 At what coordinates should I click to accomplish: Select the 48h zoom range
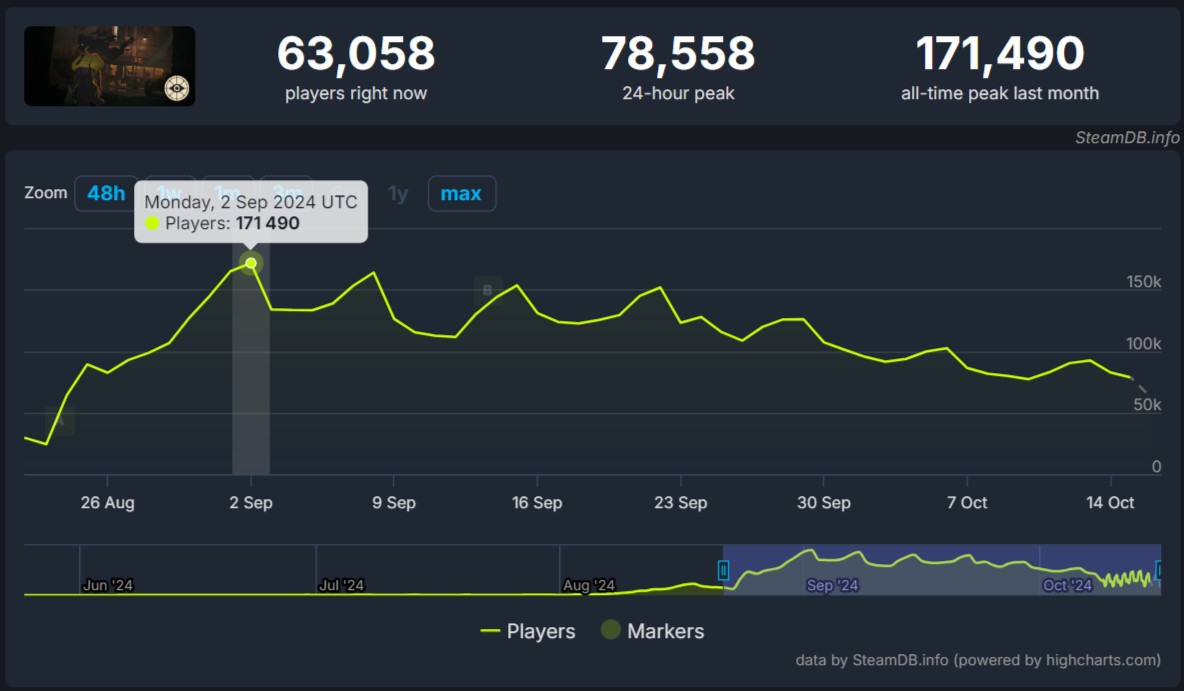click(x=106, y=193)
